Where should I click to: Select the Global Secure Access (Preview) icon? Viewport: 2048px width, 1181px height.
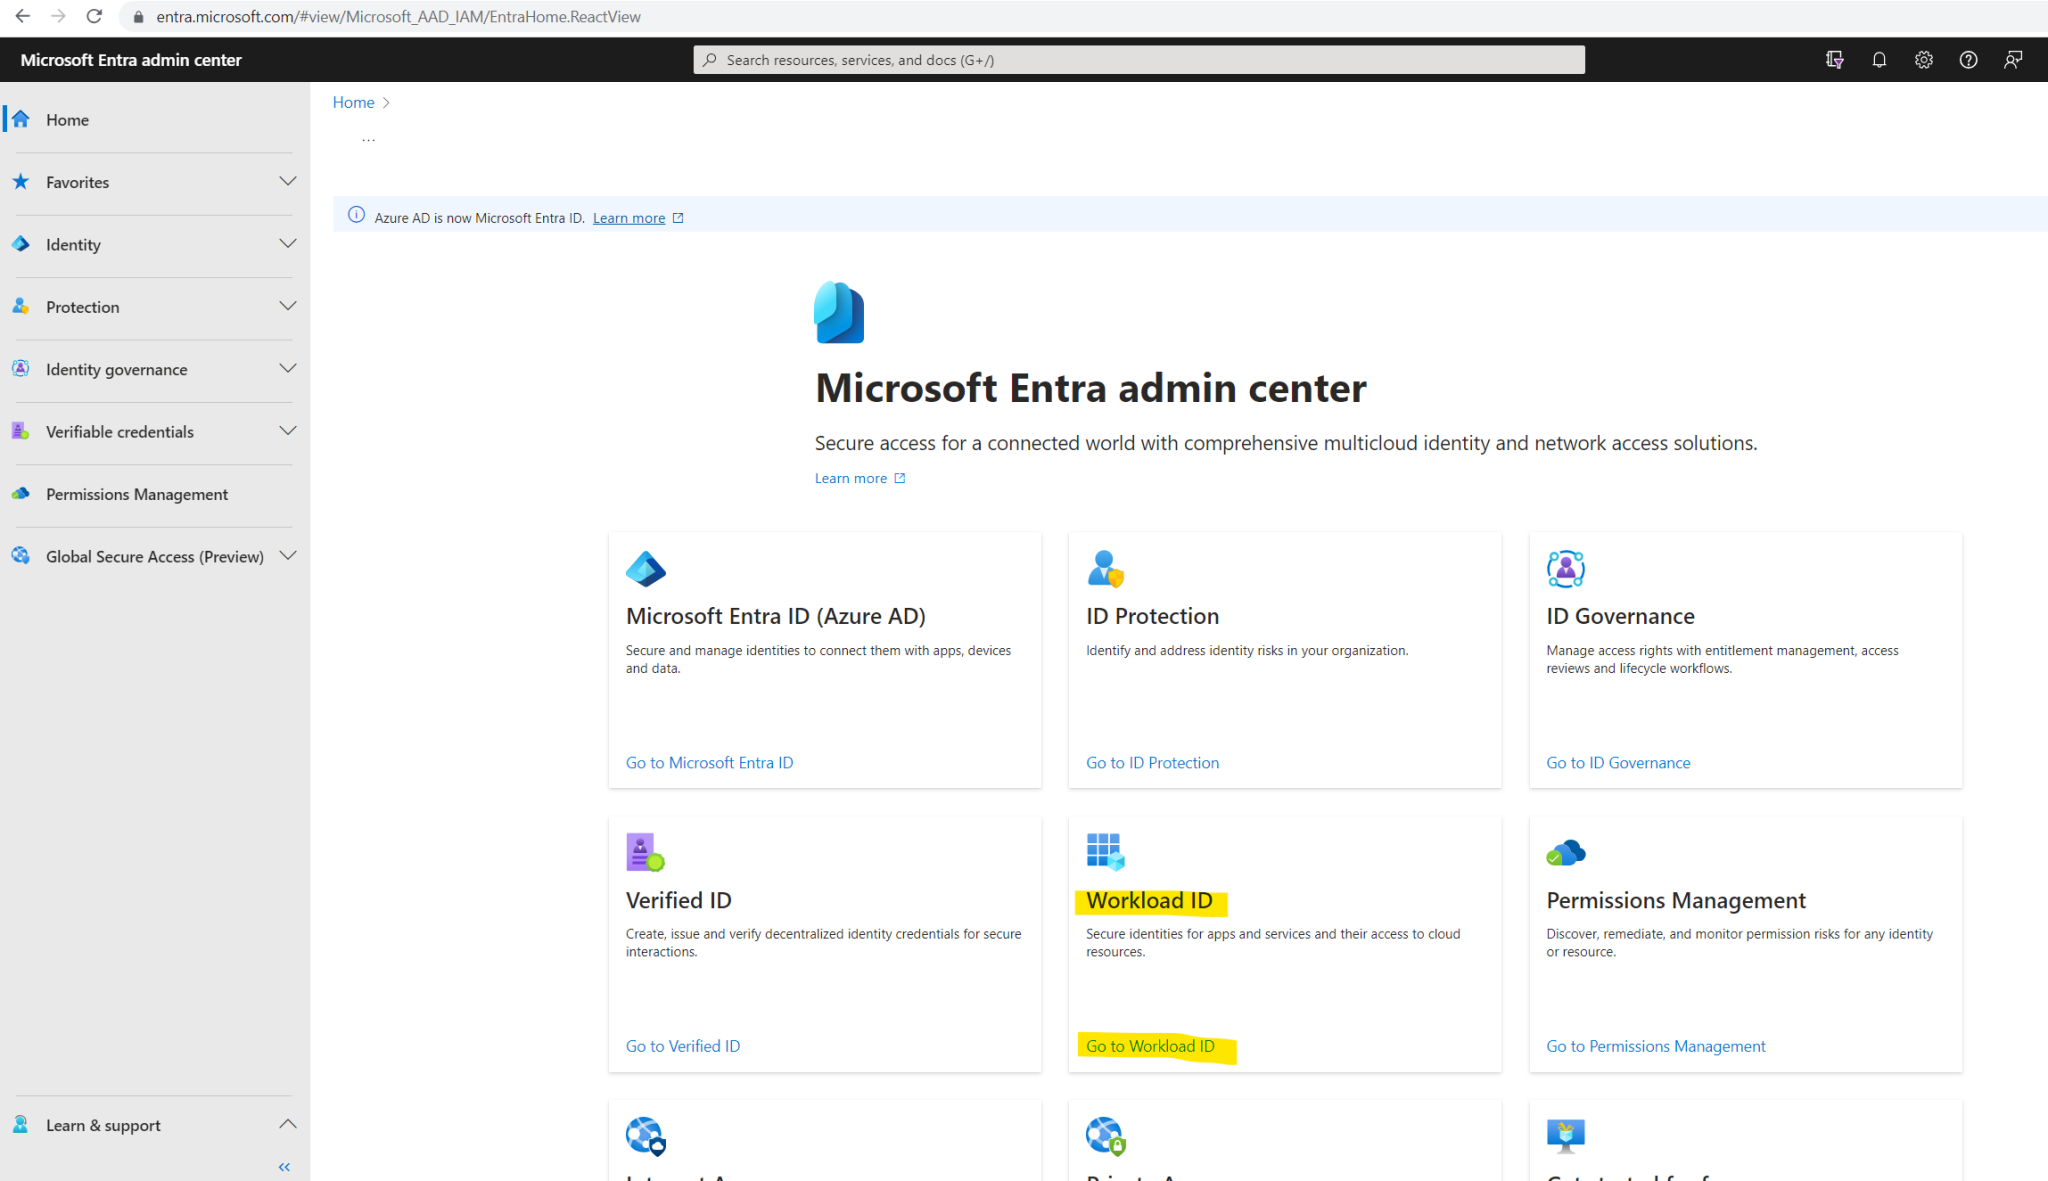20,556
